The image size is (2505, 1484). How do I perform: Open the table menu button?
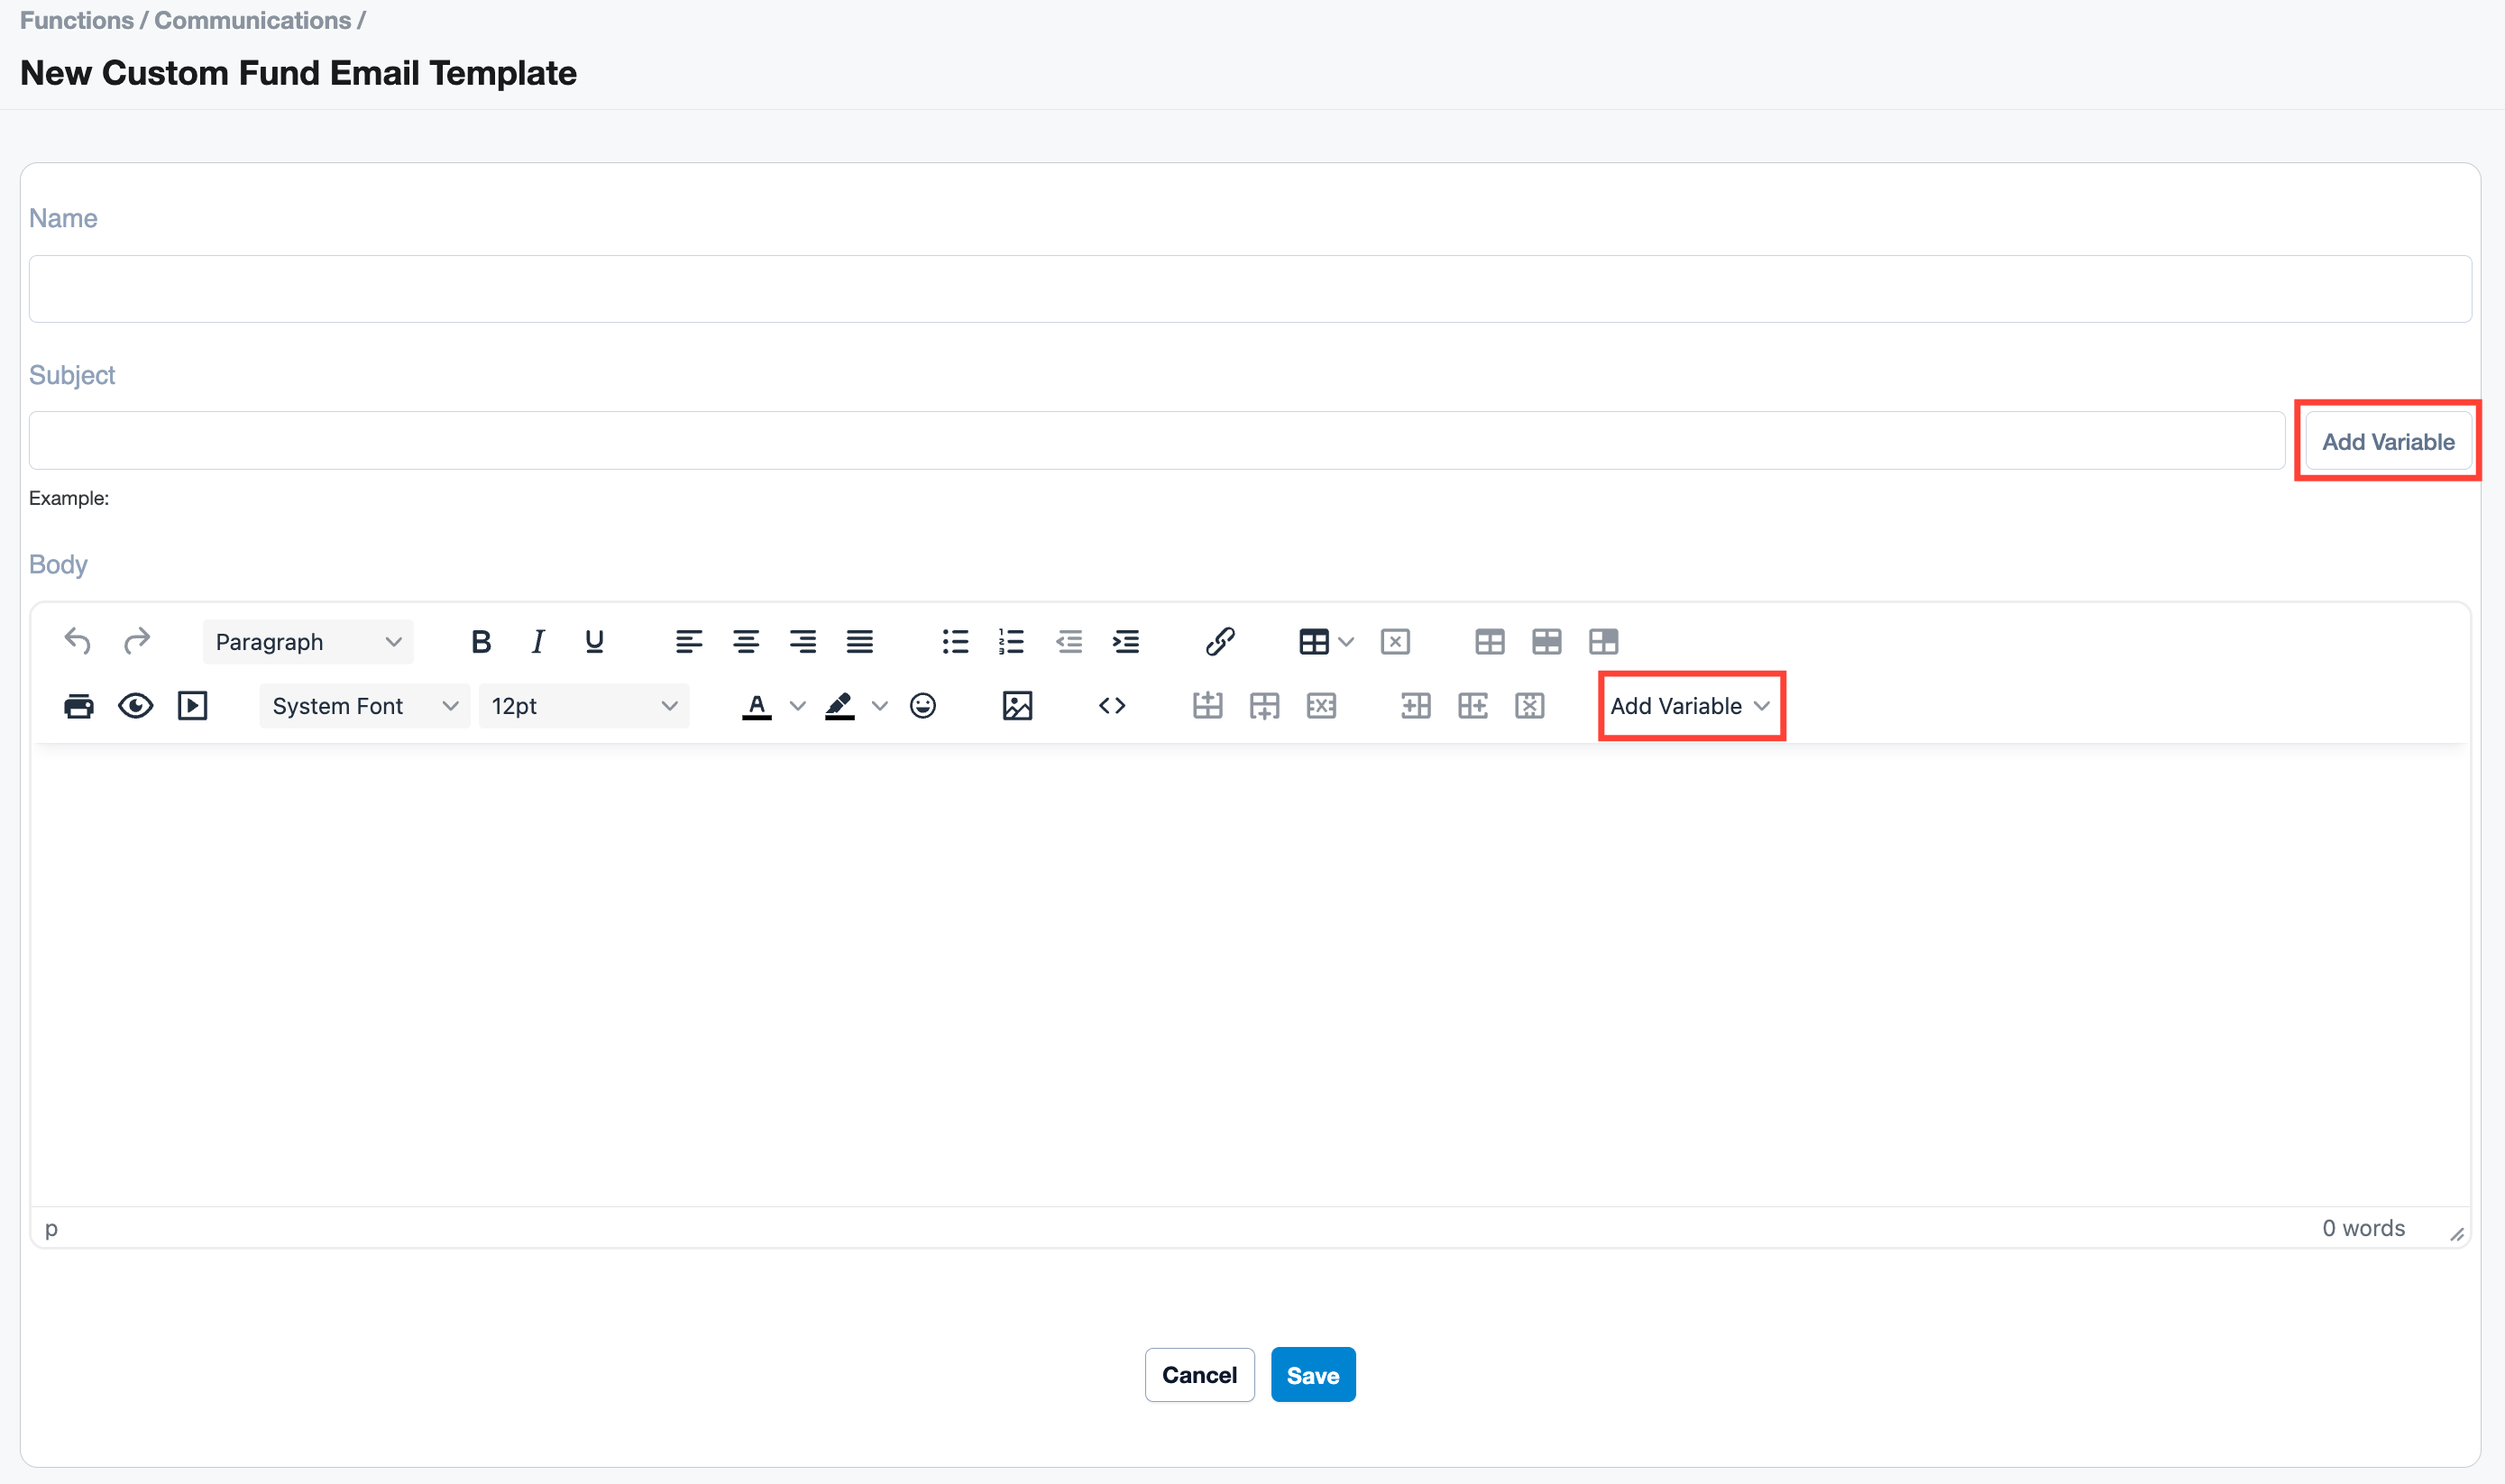point(1314,641)
